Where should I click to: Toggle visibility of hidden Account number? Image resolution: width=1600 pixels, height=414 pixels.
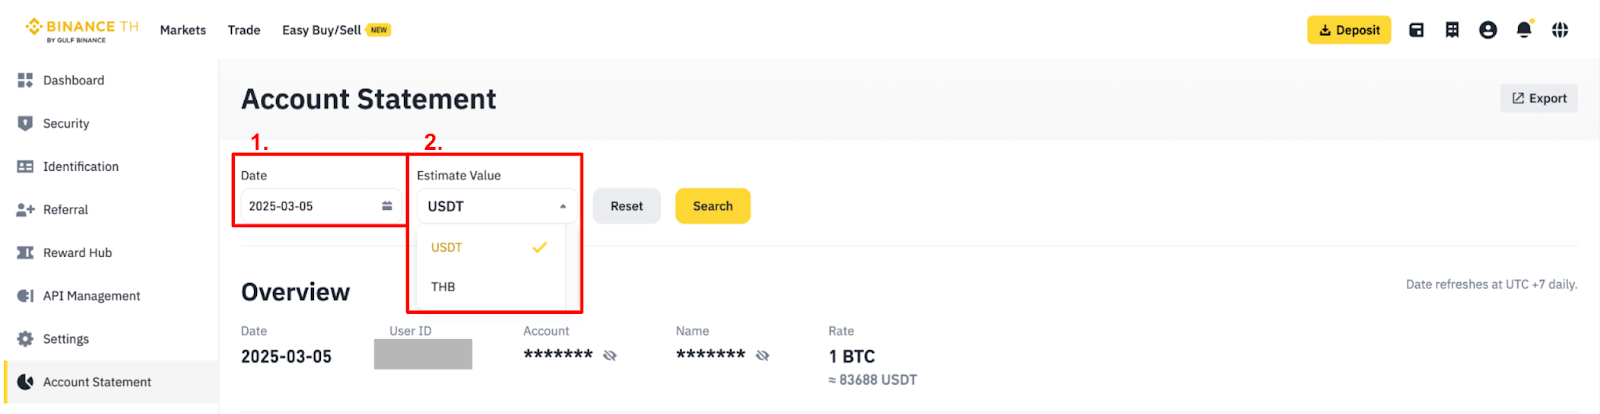pyautogui.click(x=610, y=355)
